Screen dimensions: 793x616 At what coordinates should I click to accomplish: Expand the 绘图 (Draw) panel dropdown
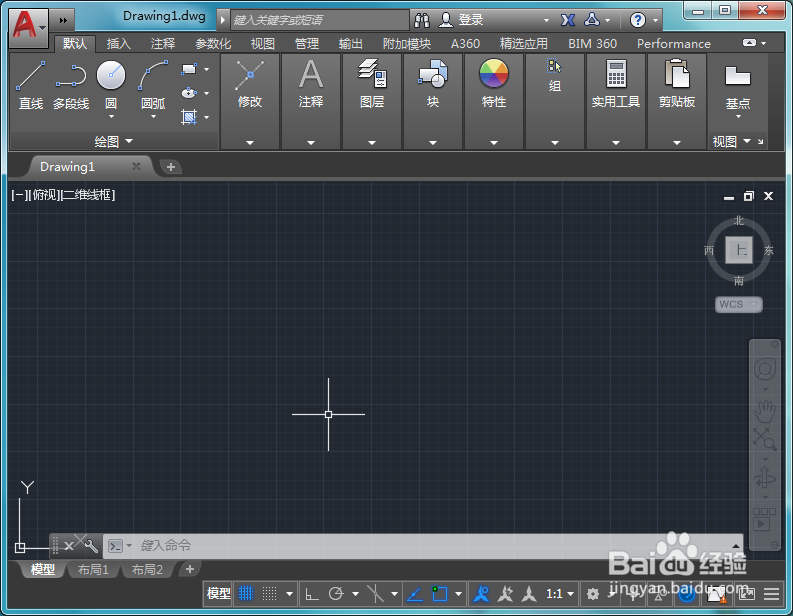pyautogui.click(x=128, y=142)
